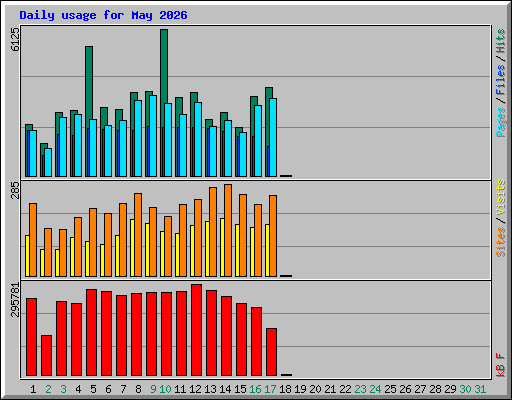512x400 pixels.
Task: Click day label 27 on x-axis
Action: [x=420, y=389]
